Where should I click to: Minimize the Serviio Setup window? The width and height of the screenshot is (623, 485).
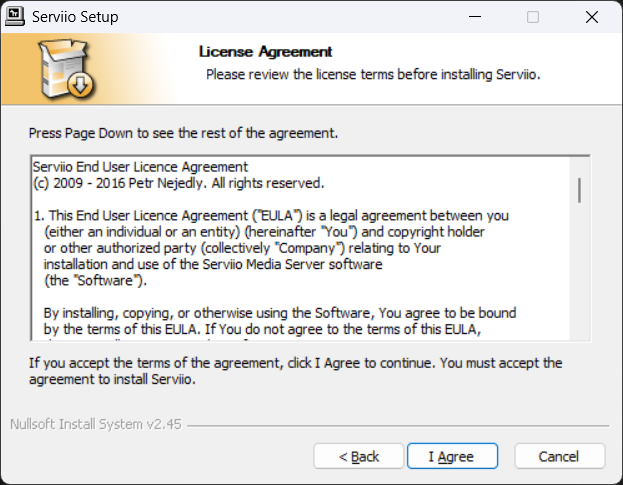click(x=475, y=17)
